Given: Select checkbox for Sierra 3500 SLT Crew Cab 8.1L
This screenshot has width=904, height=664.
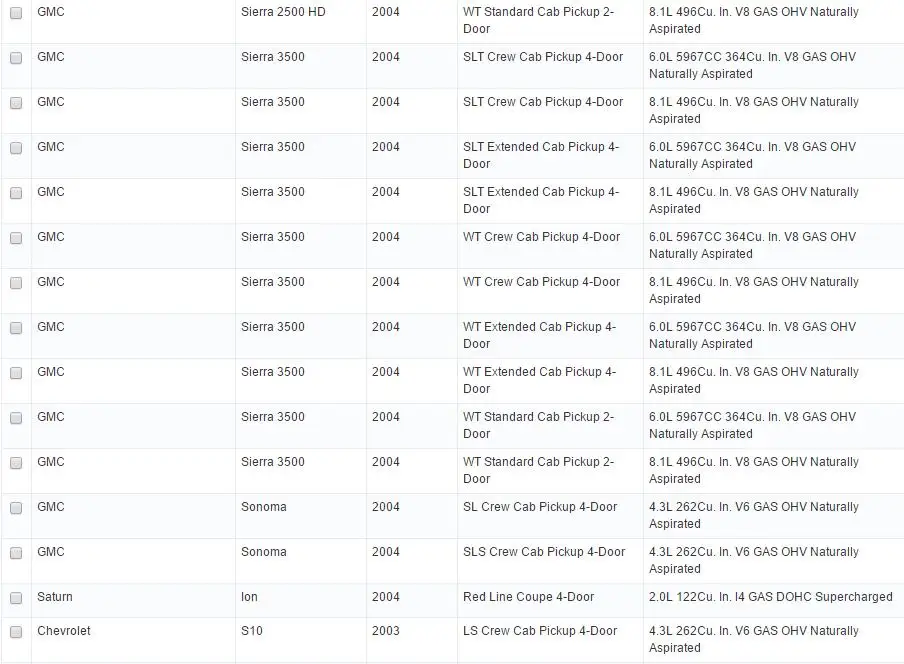Looking at the screenshot, I should 16,103.
